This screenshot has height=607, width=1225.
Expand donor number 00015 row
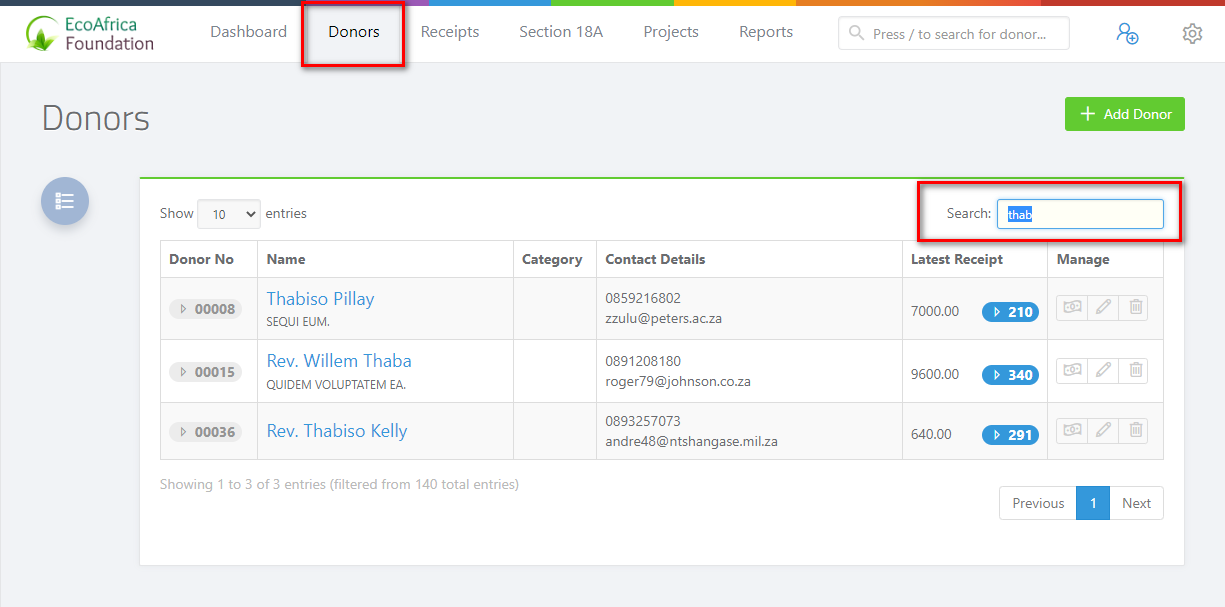(206, 372)
